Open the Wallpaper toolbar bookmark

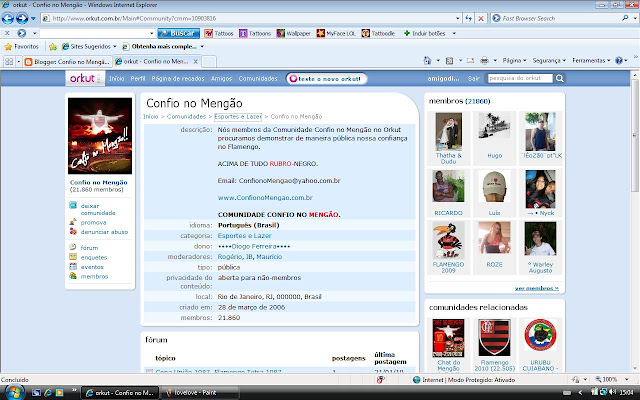coord(293,33)
